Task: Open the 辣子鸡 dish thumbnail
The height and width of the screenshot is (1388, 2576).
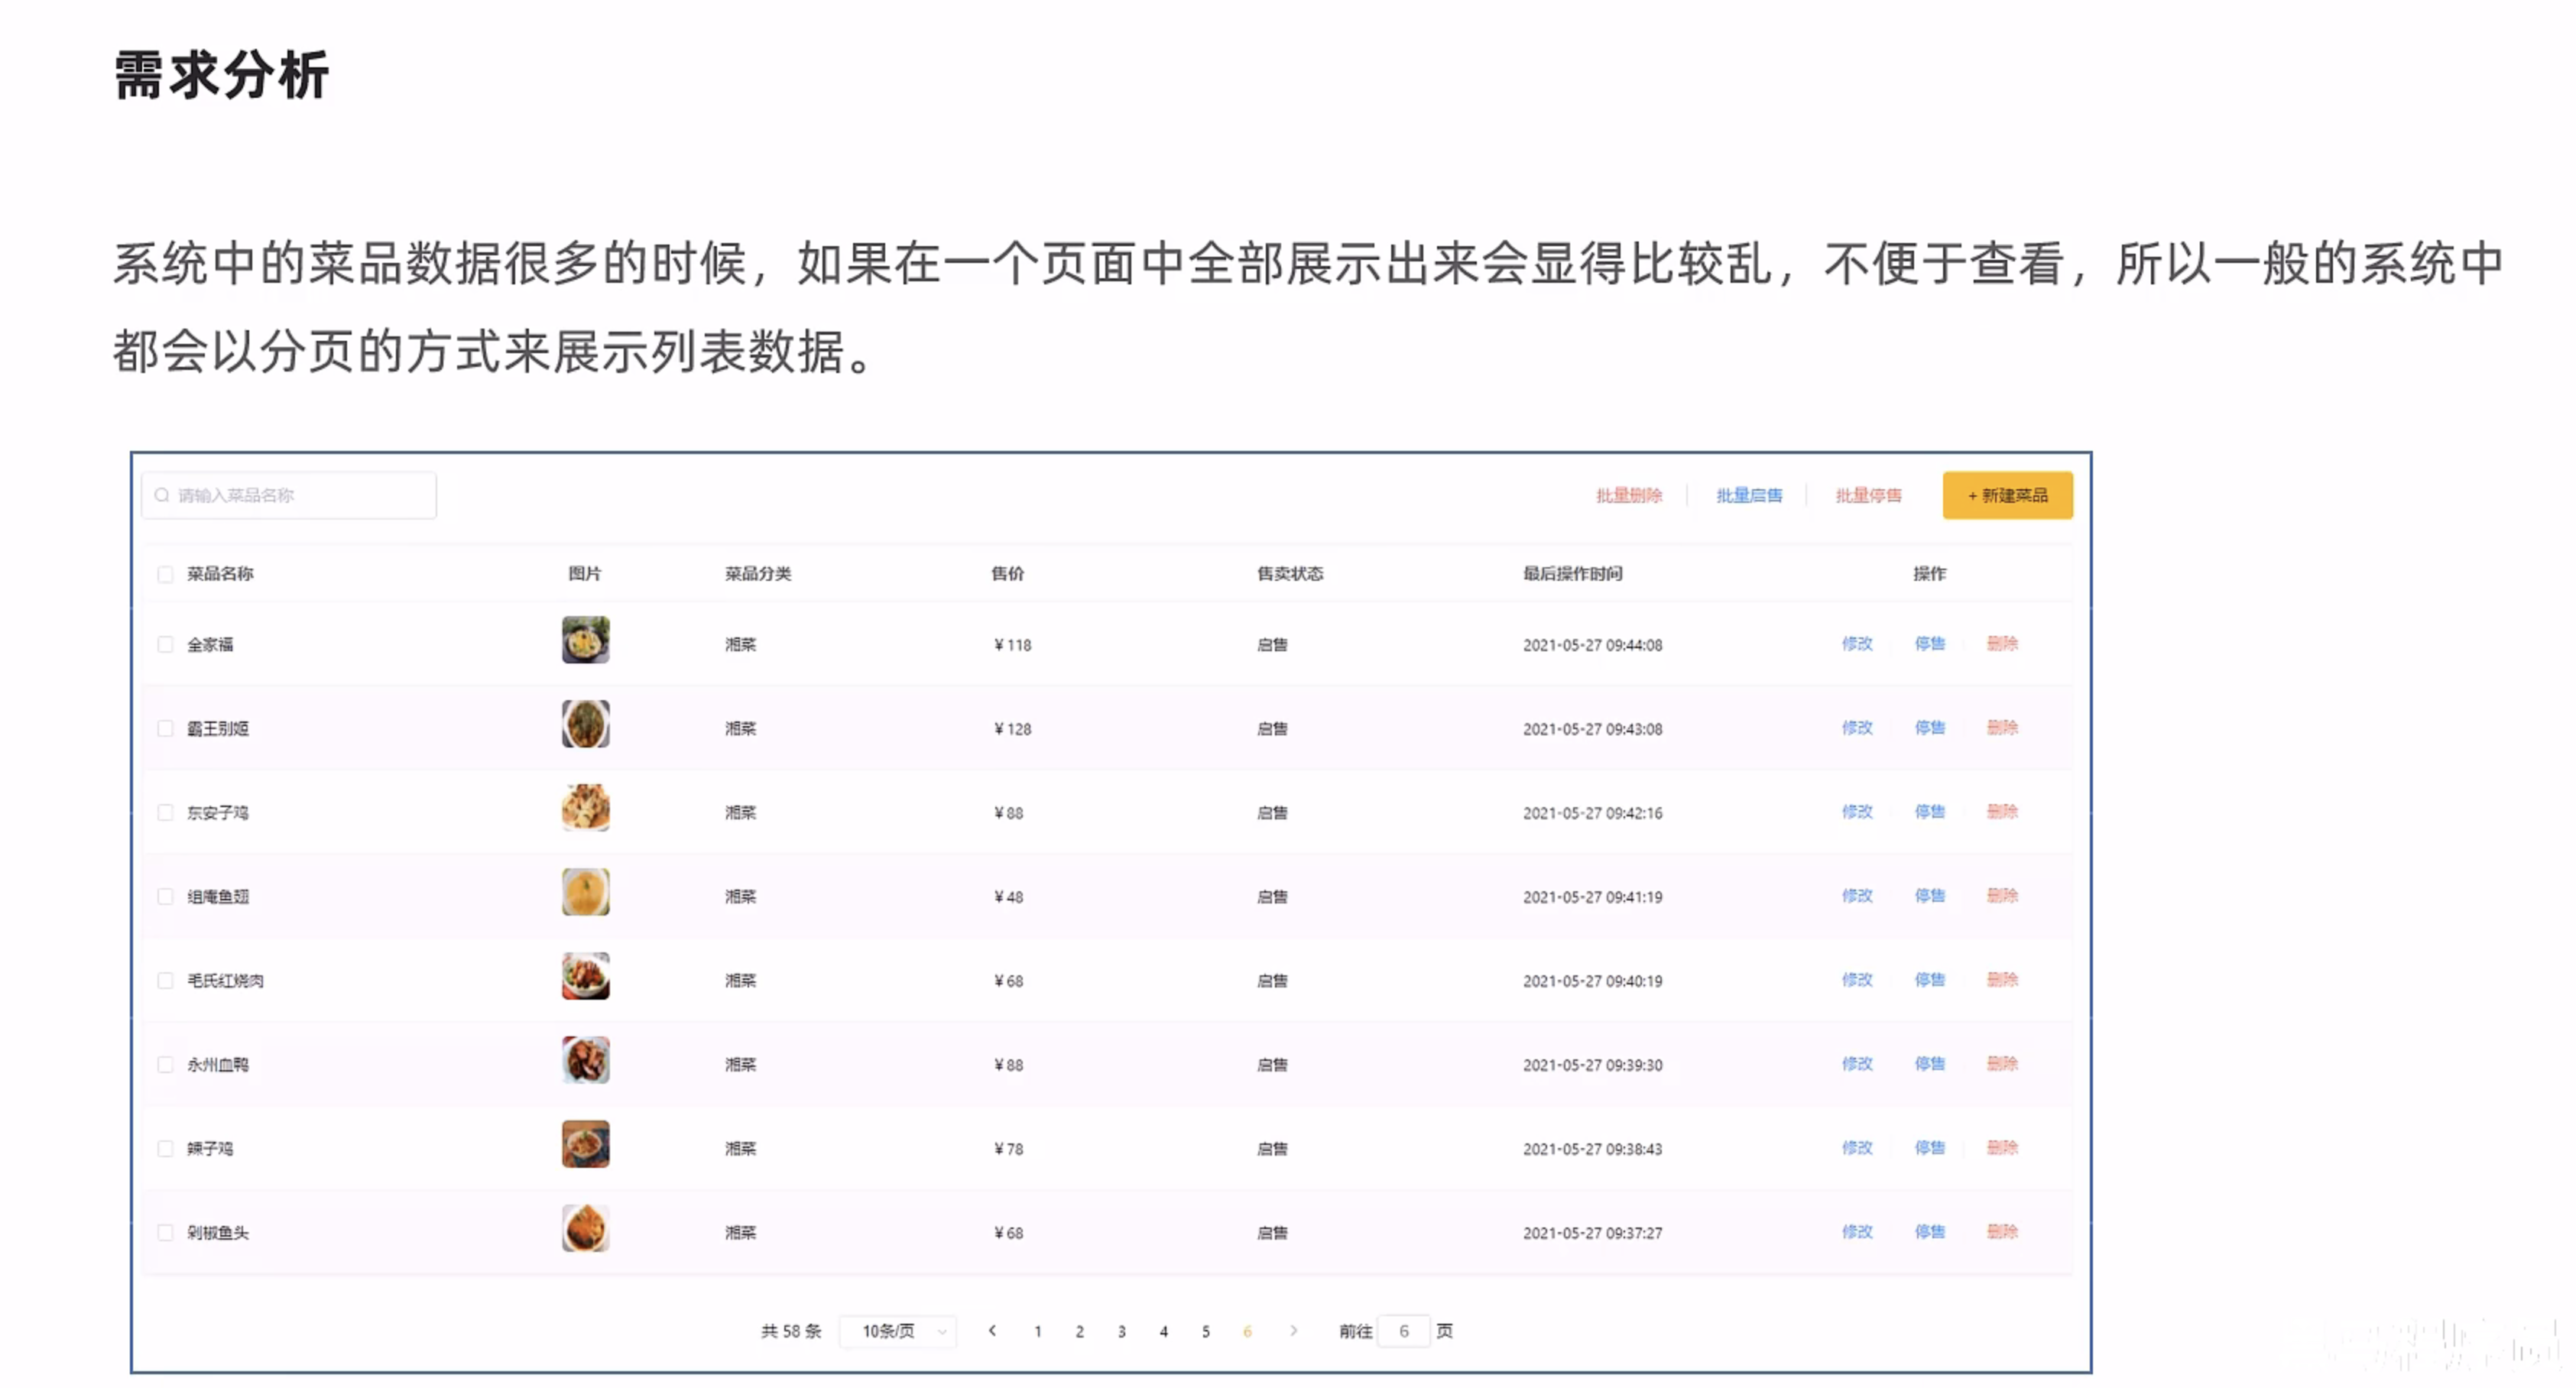Action: (585, 1144)
